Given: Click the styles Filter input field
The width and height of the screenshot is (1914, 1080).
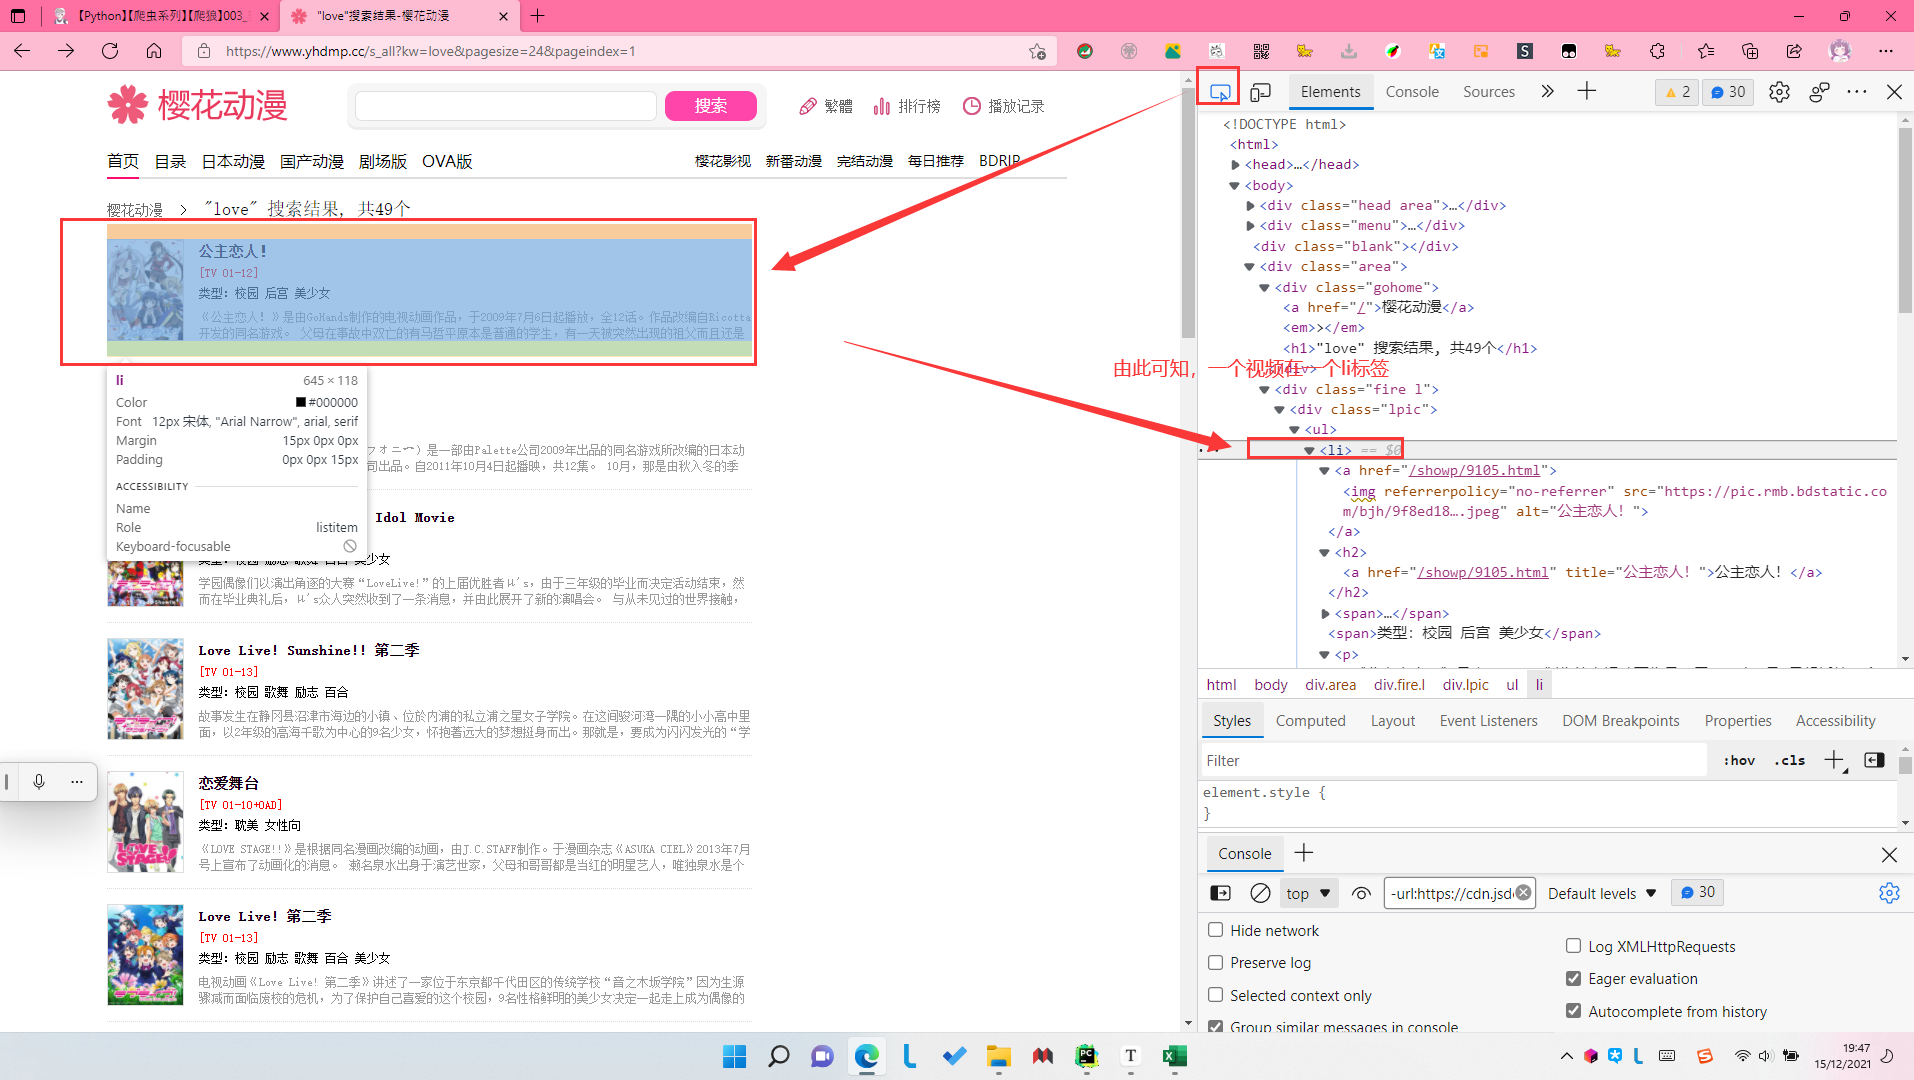Looking at the screenshot, I should coord(1454,761).
